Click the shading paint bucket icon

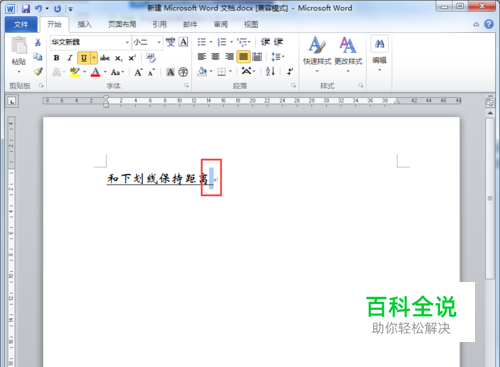pos(202,72)
